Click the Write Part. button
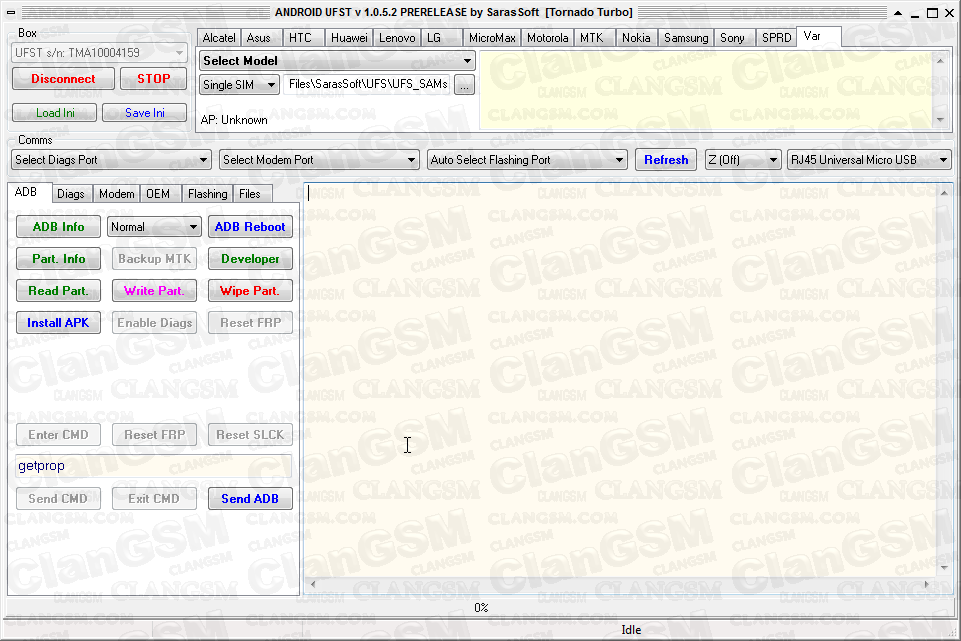961x641 pixels. point(154,290)
